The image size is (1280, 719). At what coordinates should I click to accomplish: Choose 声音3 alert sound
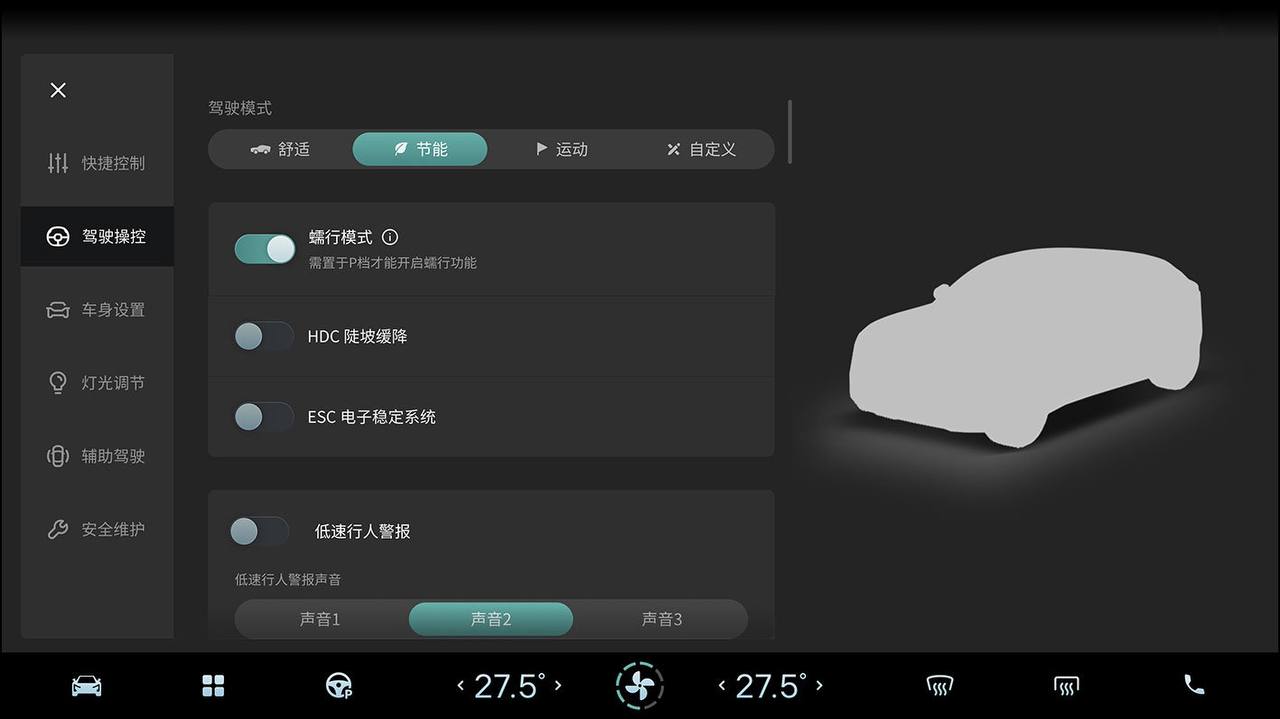[662, 619]
